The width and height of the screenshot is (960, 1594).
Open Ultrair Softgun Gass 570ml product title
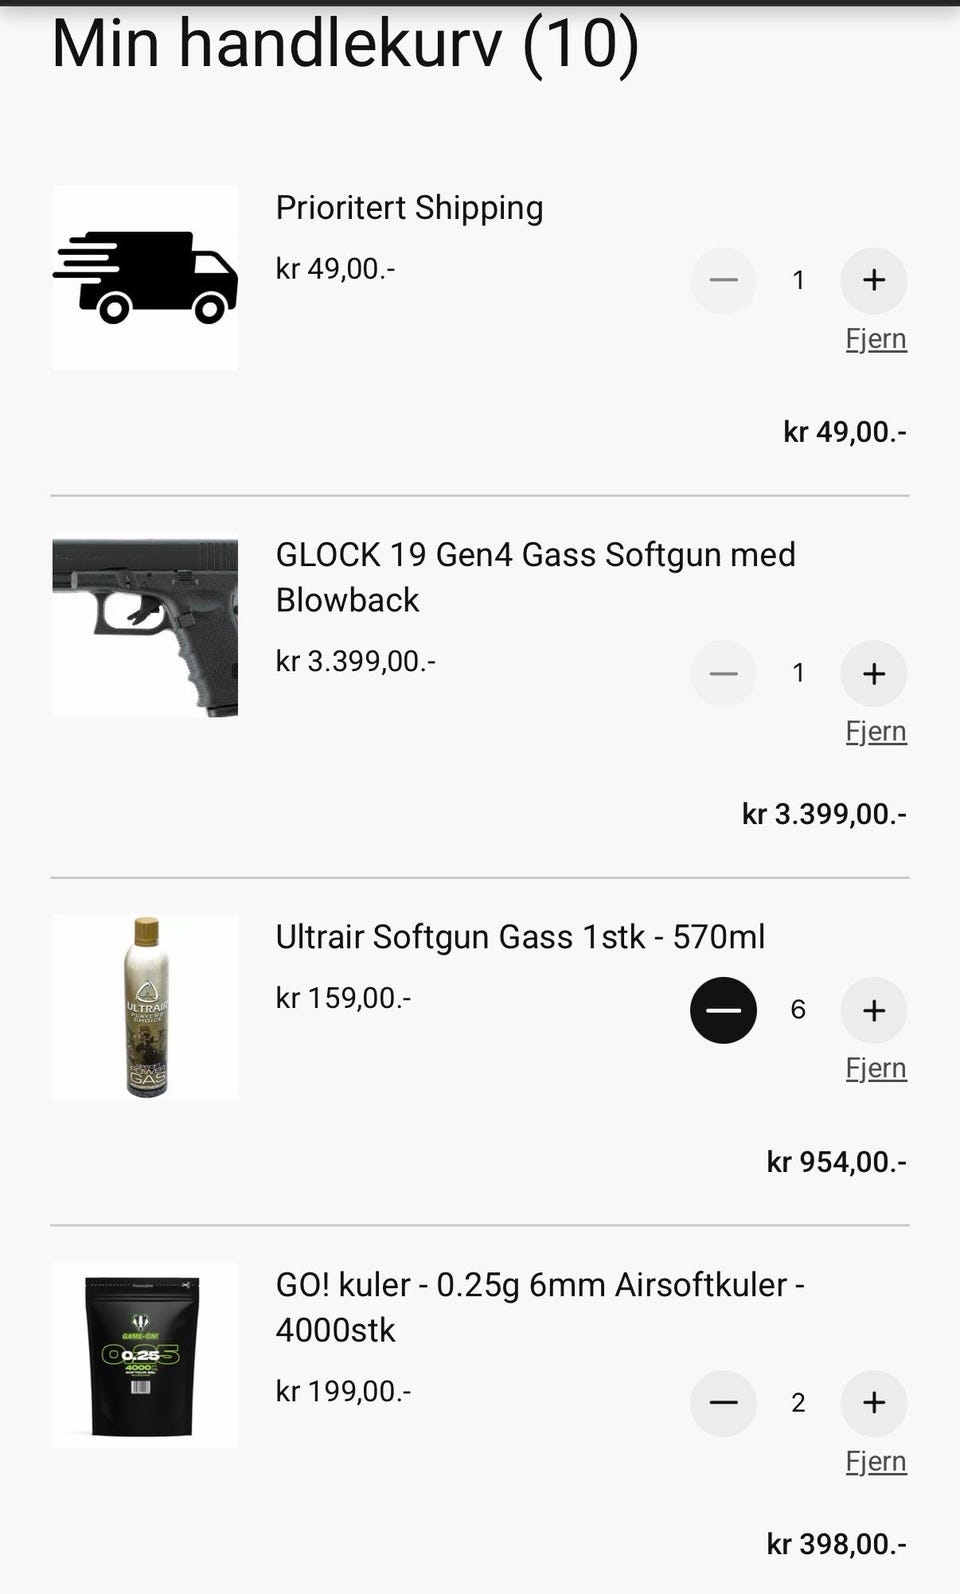tap(520, 937)
